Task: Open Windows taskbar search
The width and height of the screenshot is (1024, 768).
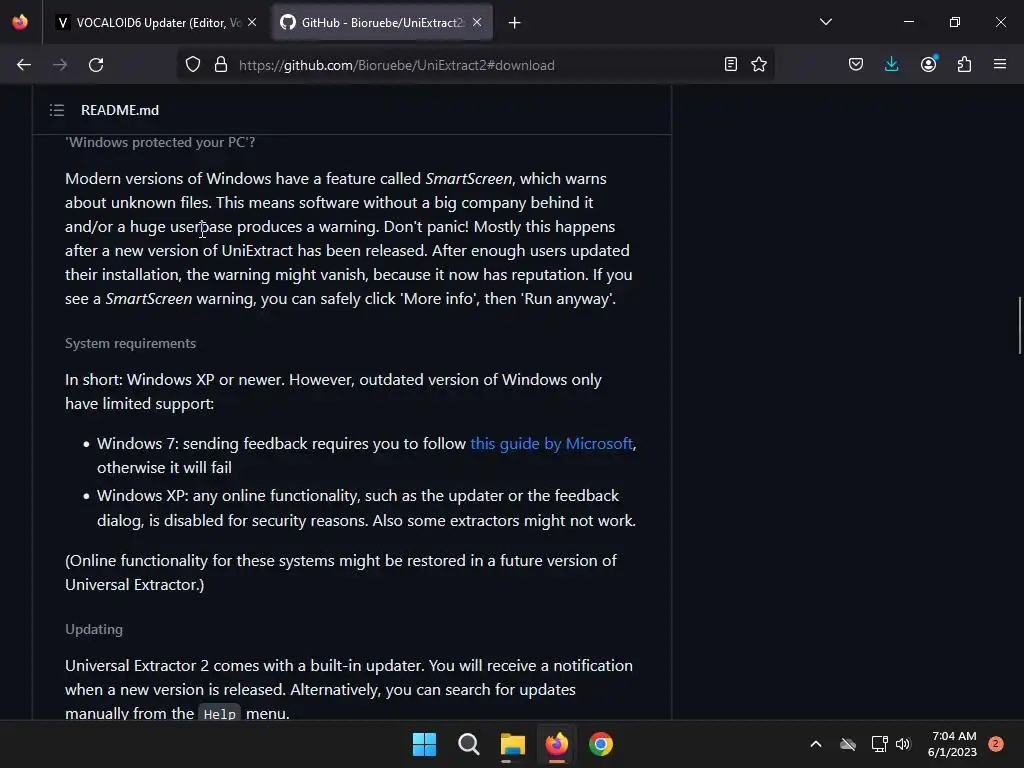Action: 469,744
